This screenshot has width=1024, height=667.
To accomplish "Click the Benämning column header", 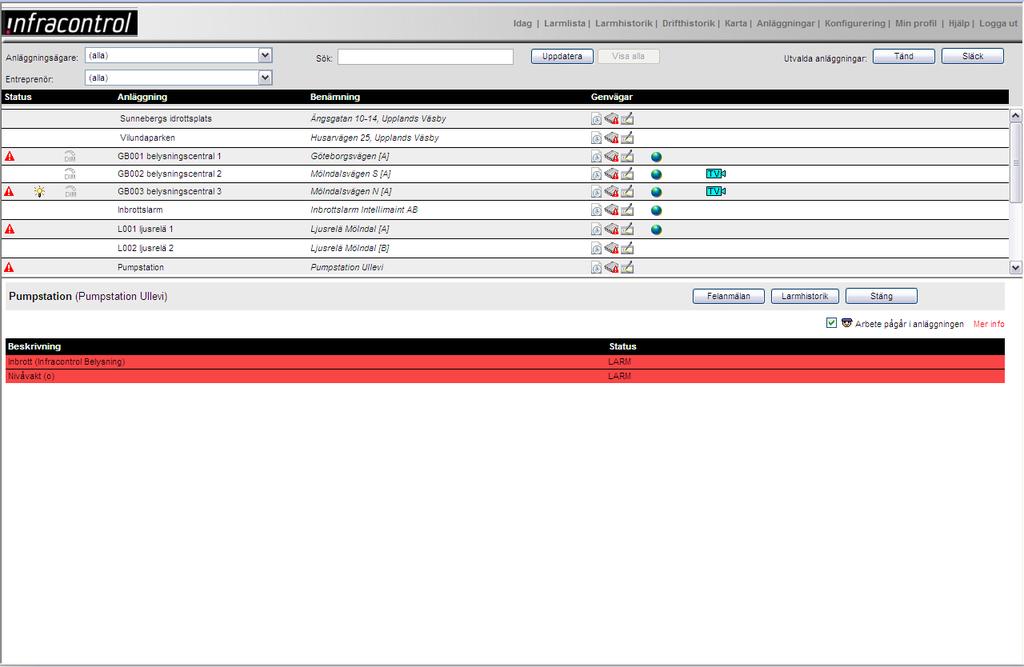I will [335, 97].
